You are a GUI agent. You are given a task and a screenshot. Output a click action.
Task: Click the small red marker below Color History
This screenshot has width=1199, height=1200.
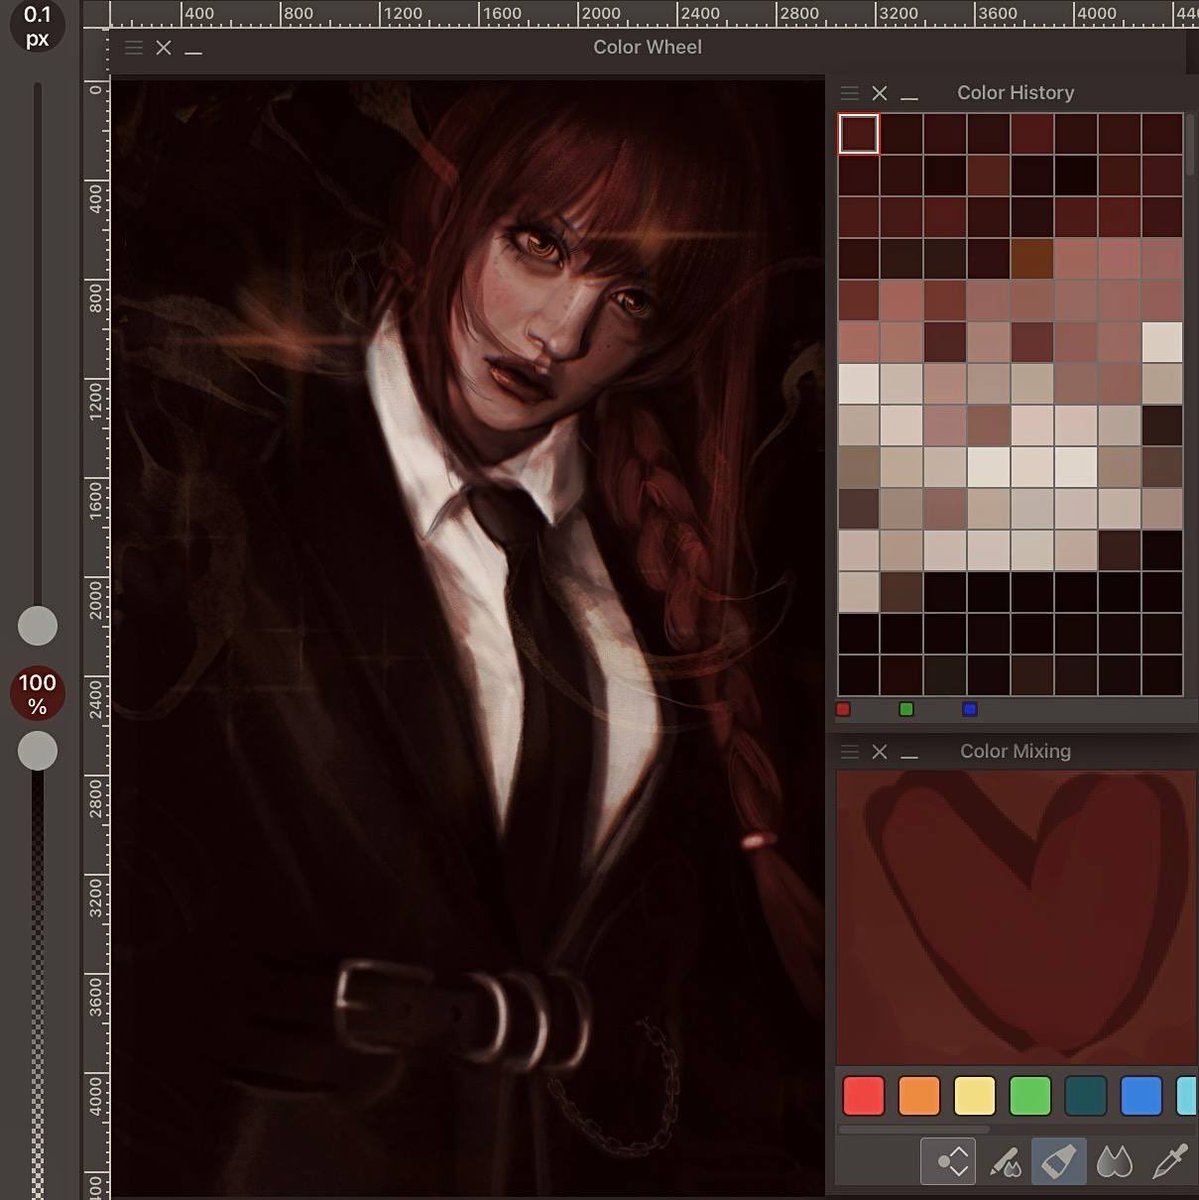pyautogui.click(x=843, y=709)
